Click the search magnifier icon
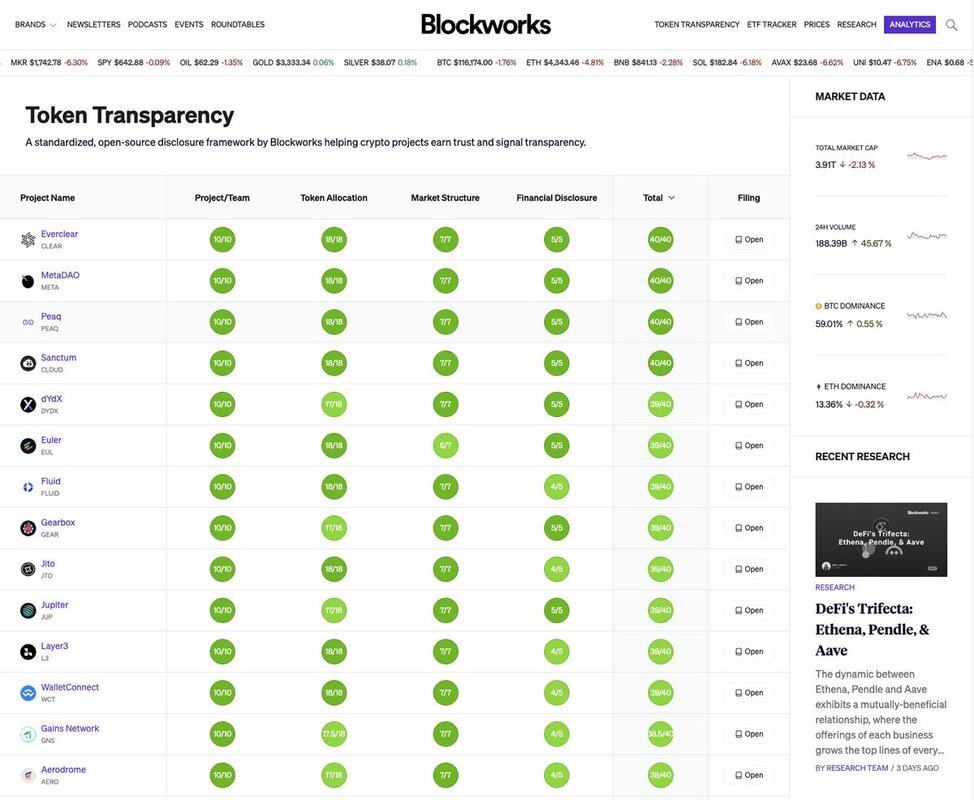The width and height of the screenshot is (974, 800). (951, 25)
